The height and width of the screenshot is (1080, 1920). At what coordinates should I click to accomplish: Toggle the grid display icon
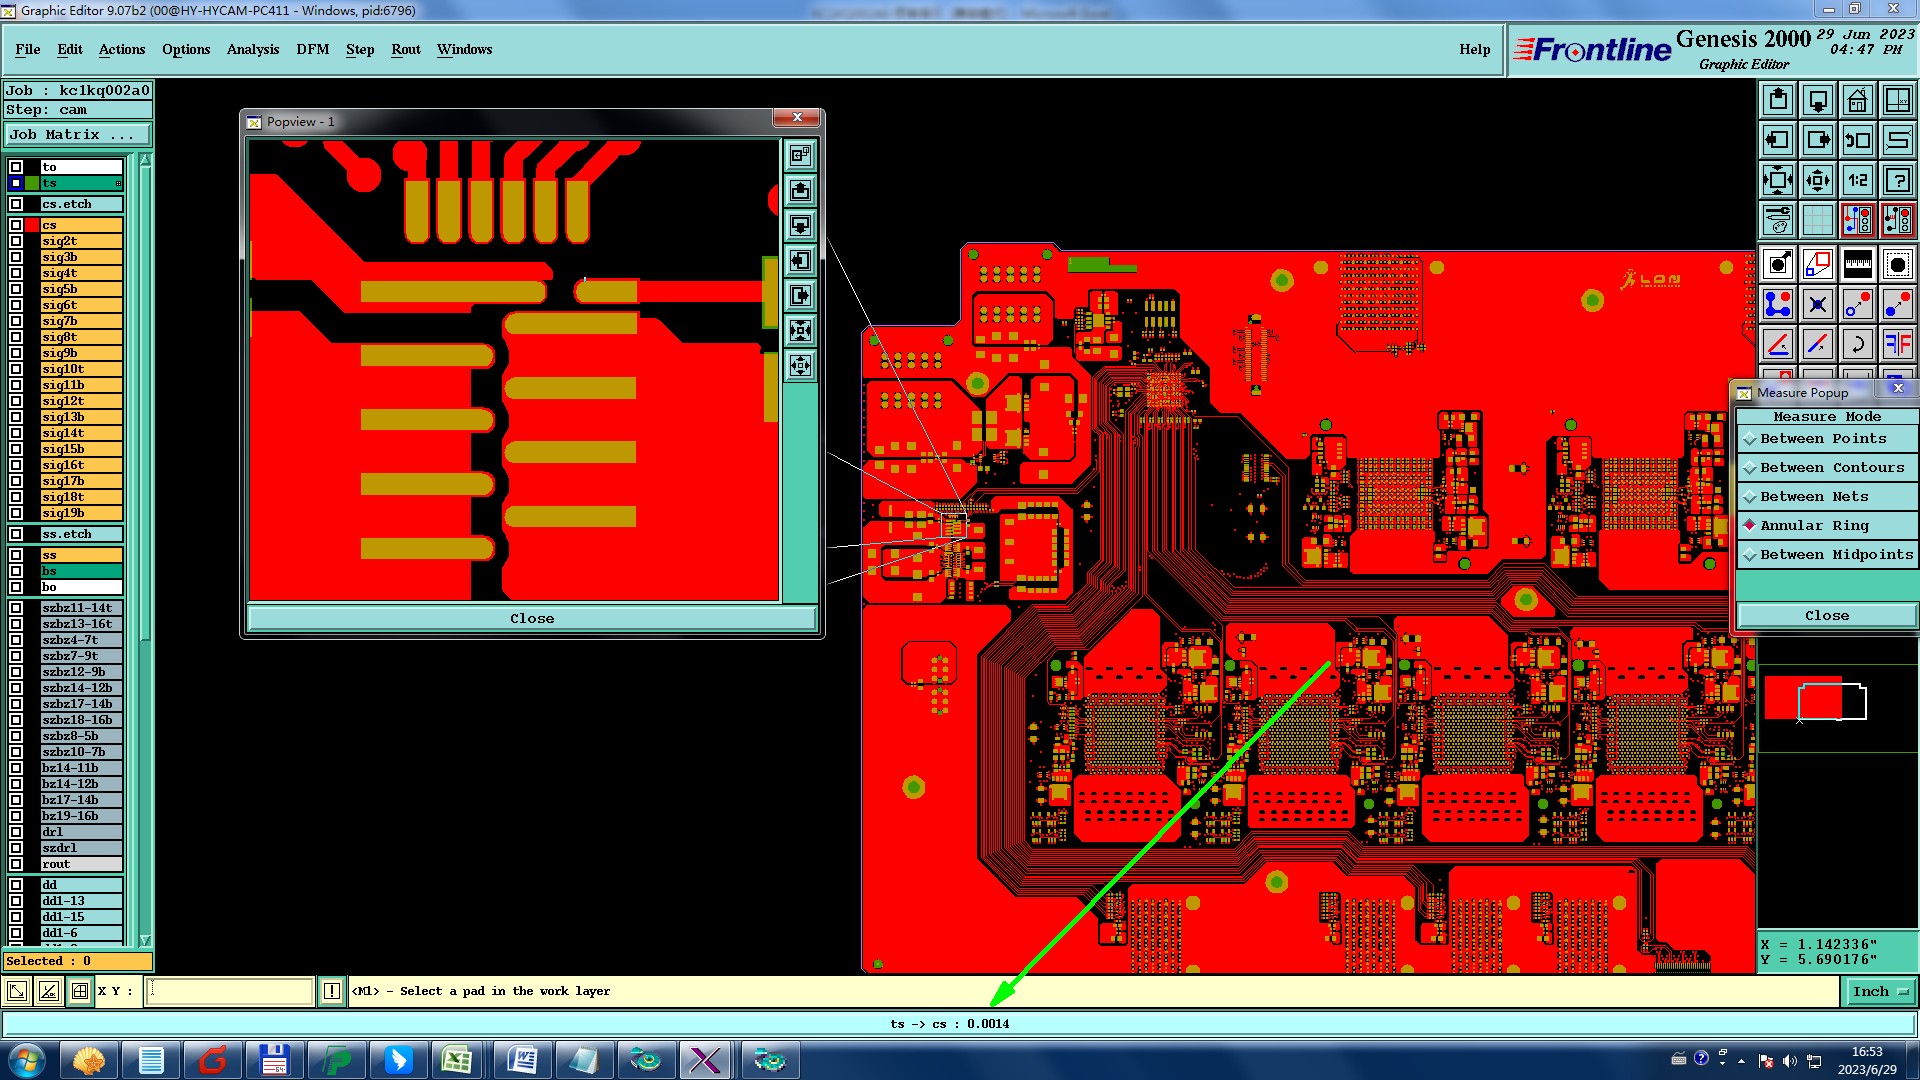pos(1817,220)
